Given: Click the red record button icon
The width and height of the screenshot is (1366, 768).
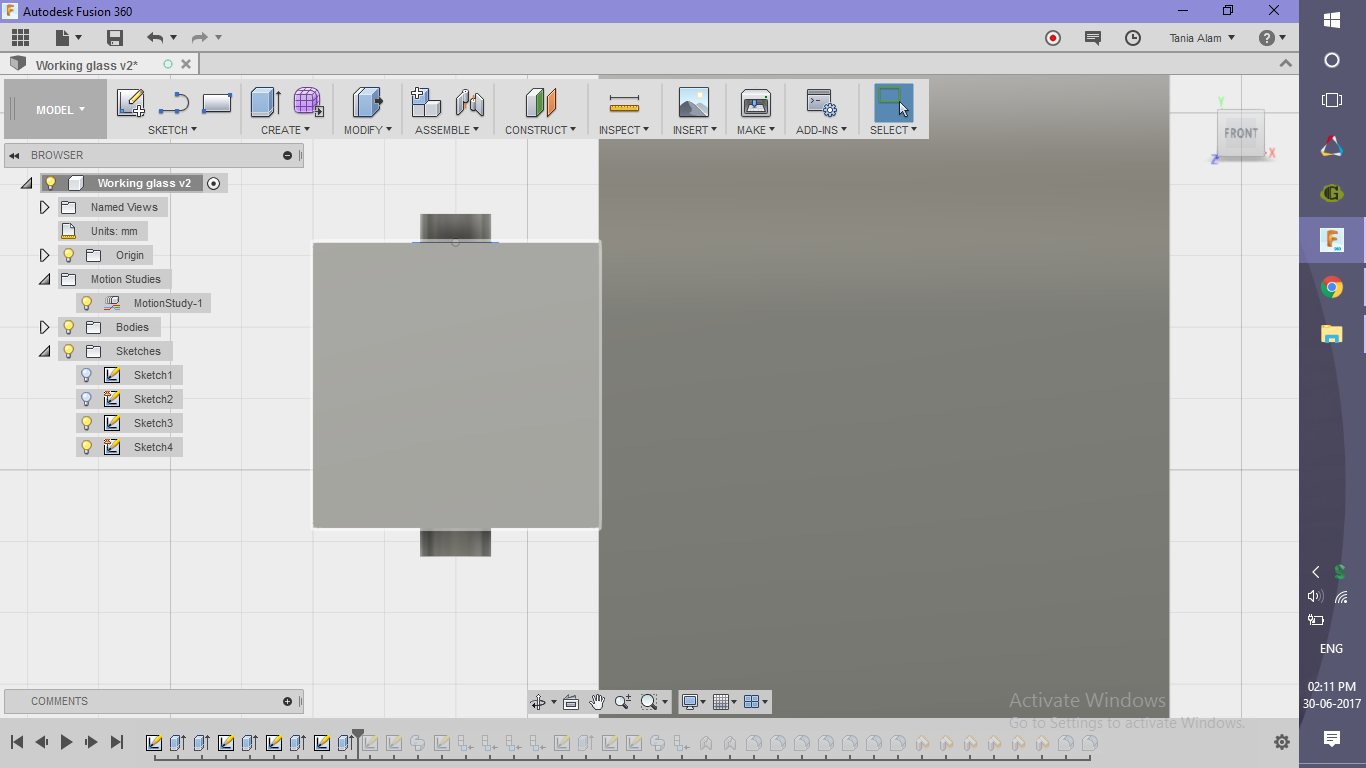Looking at the screenshot, I should point(1053,38).
